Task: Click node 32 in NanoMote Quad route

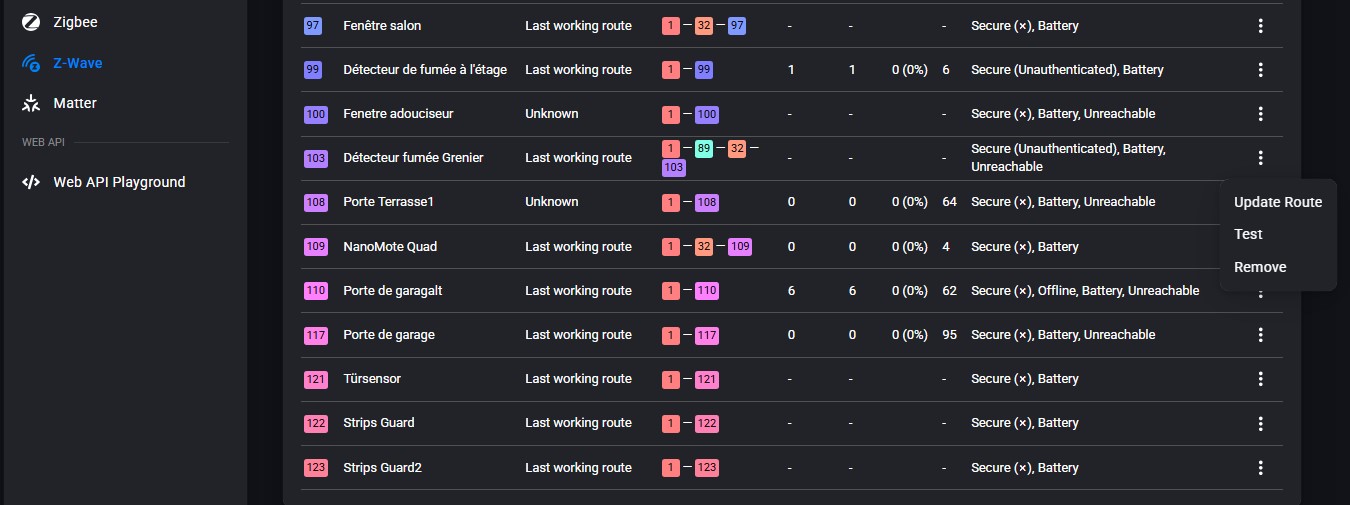Action: coord(704,246)
